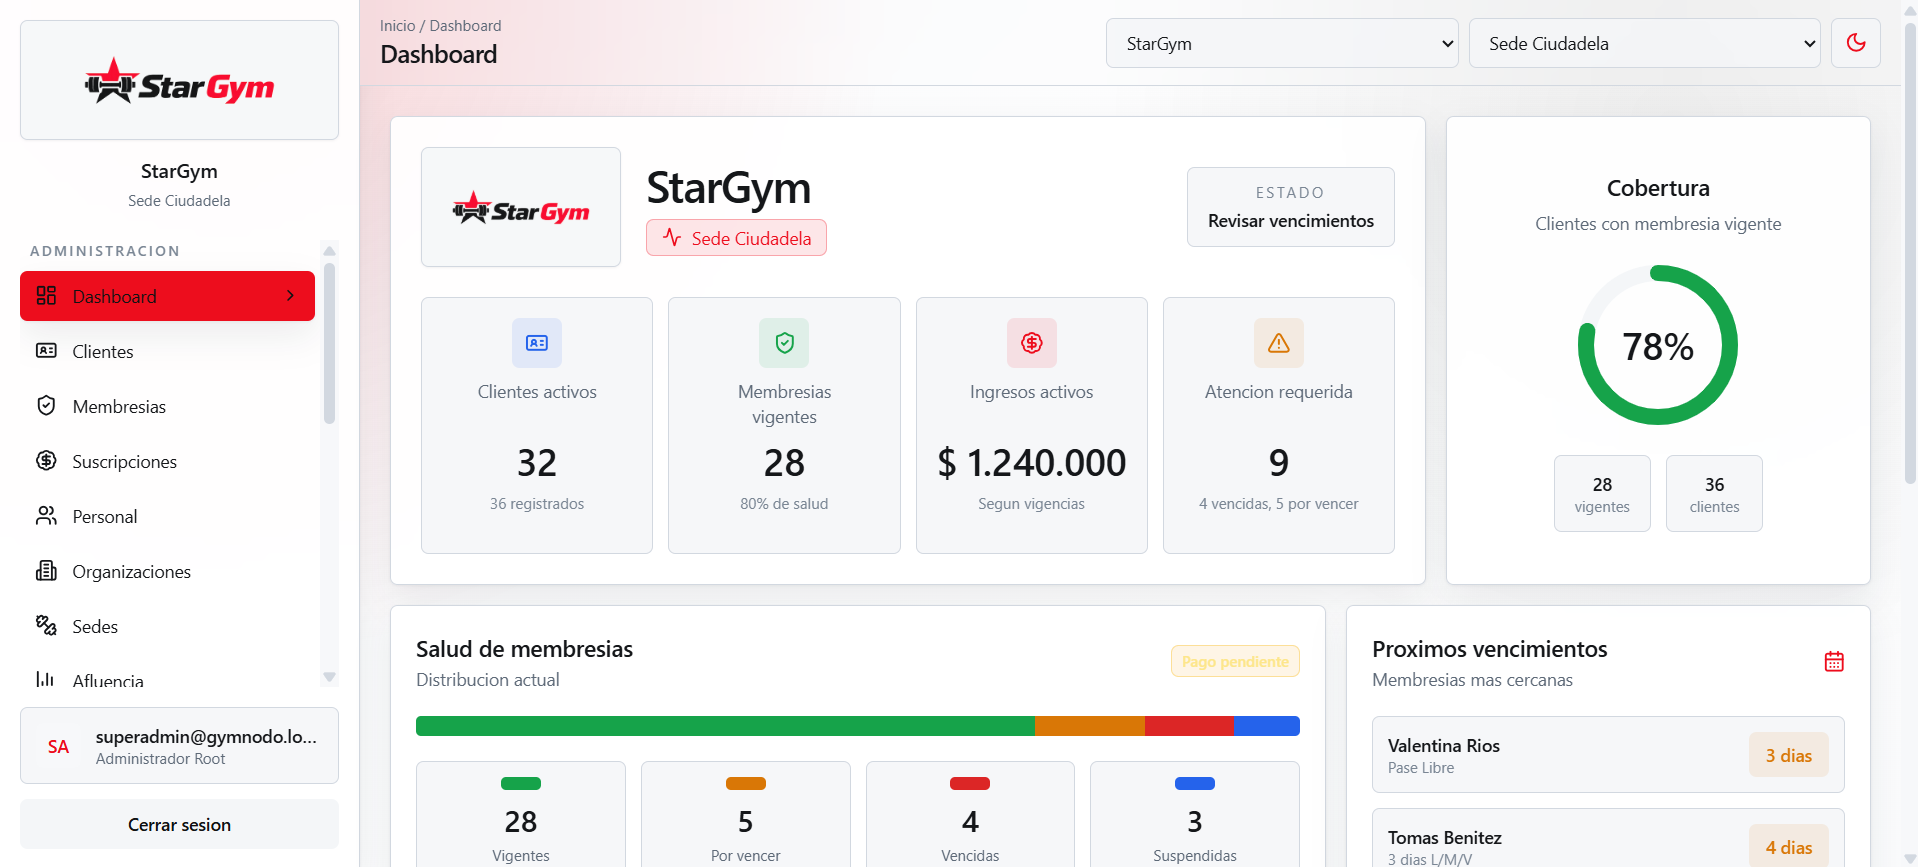Click the green shield icon in Membresias vigentes
The image size is (1918, 867).
point(784,343)
